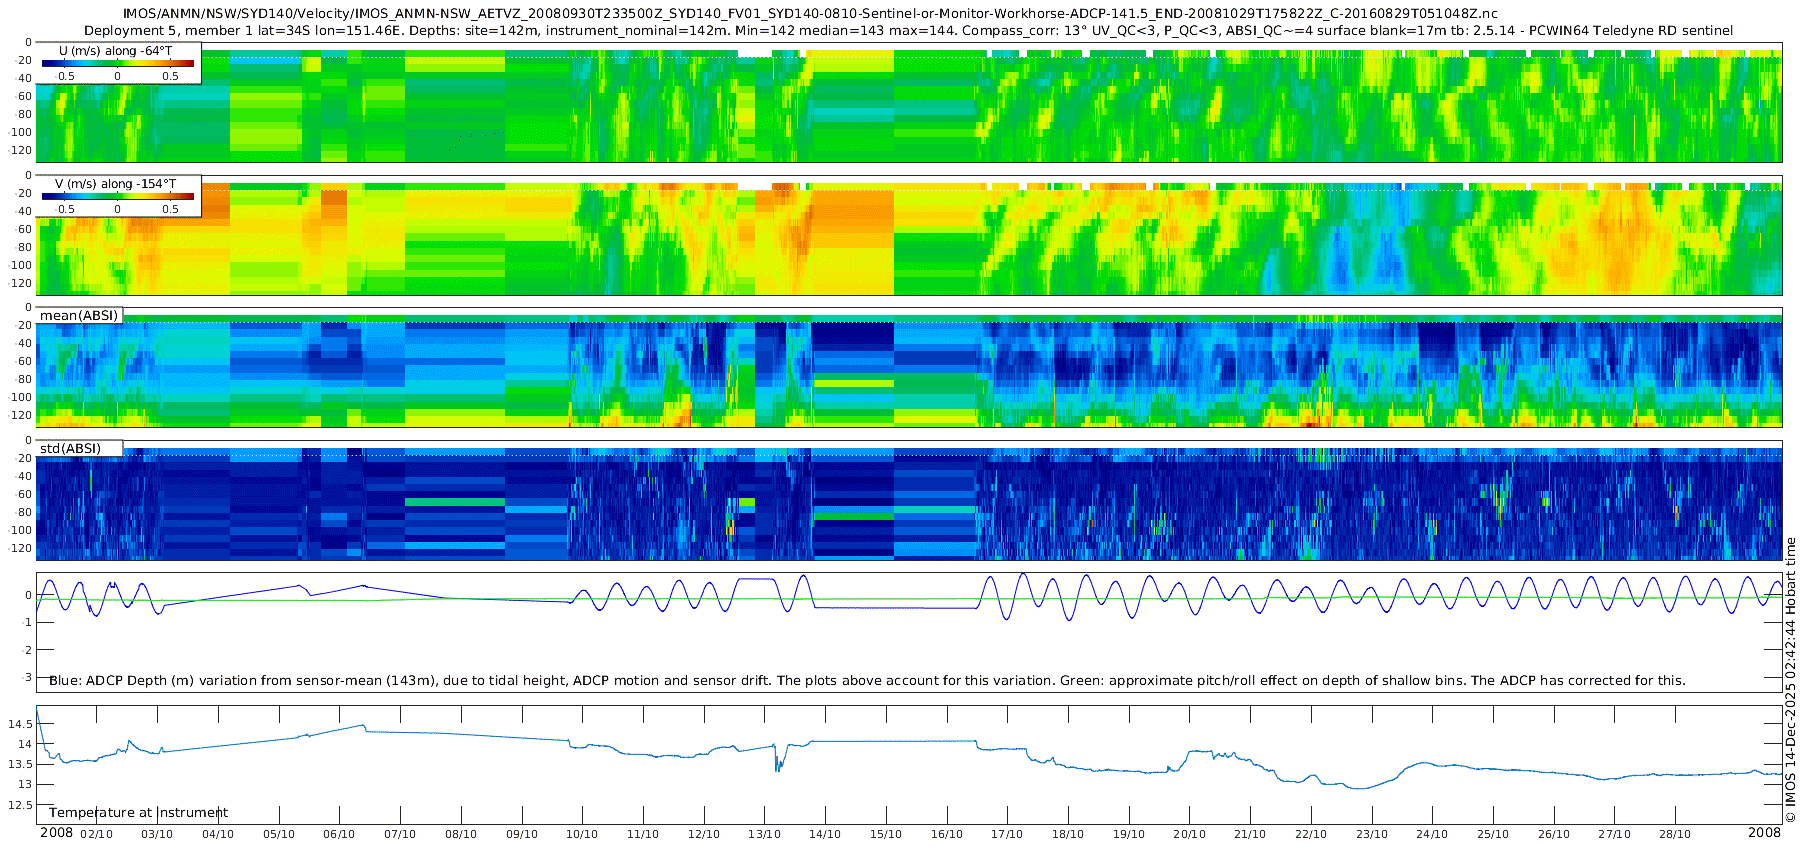Click the 14.5 tick on temperature axis
This screenshot has height=850, width=1800.
tap(20, 723)
